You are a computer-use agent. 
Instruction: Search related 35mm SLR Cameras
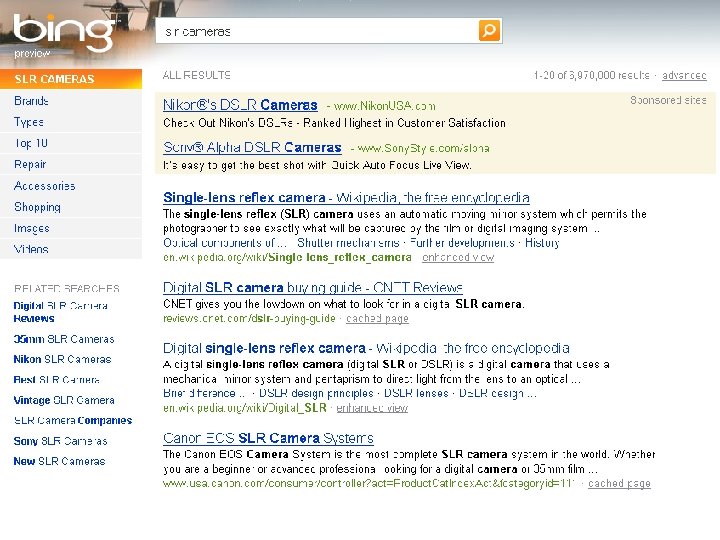click(64, 339)
